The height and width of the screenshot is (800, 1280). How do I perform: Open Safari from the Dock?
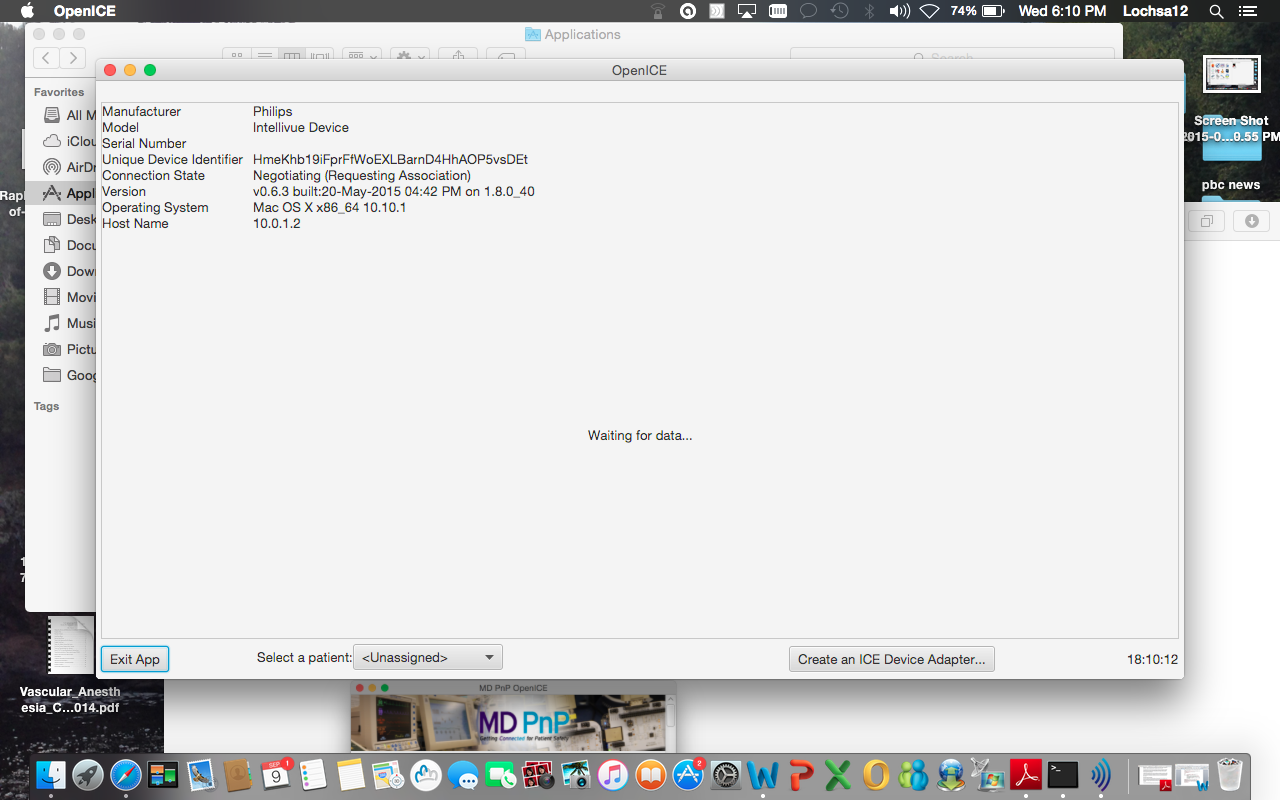point(126,774)
